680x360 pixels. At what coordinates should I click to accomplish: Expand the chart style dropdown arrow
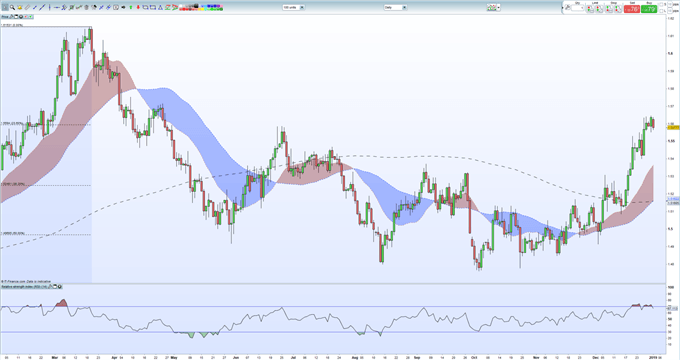click(x=498, y=7)
